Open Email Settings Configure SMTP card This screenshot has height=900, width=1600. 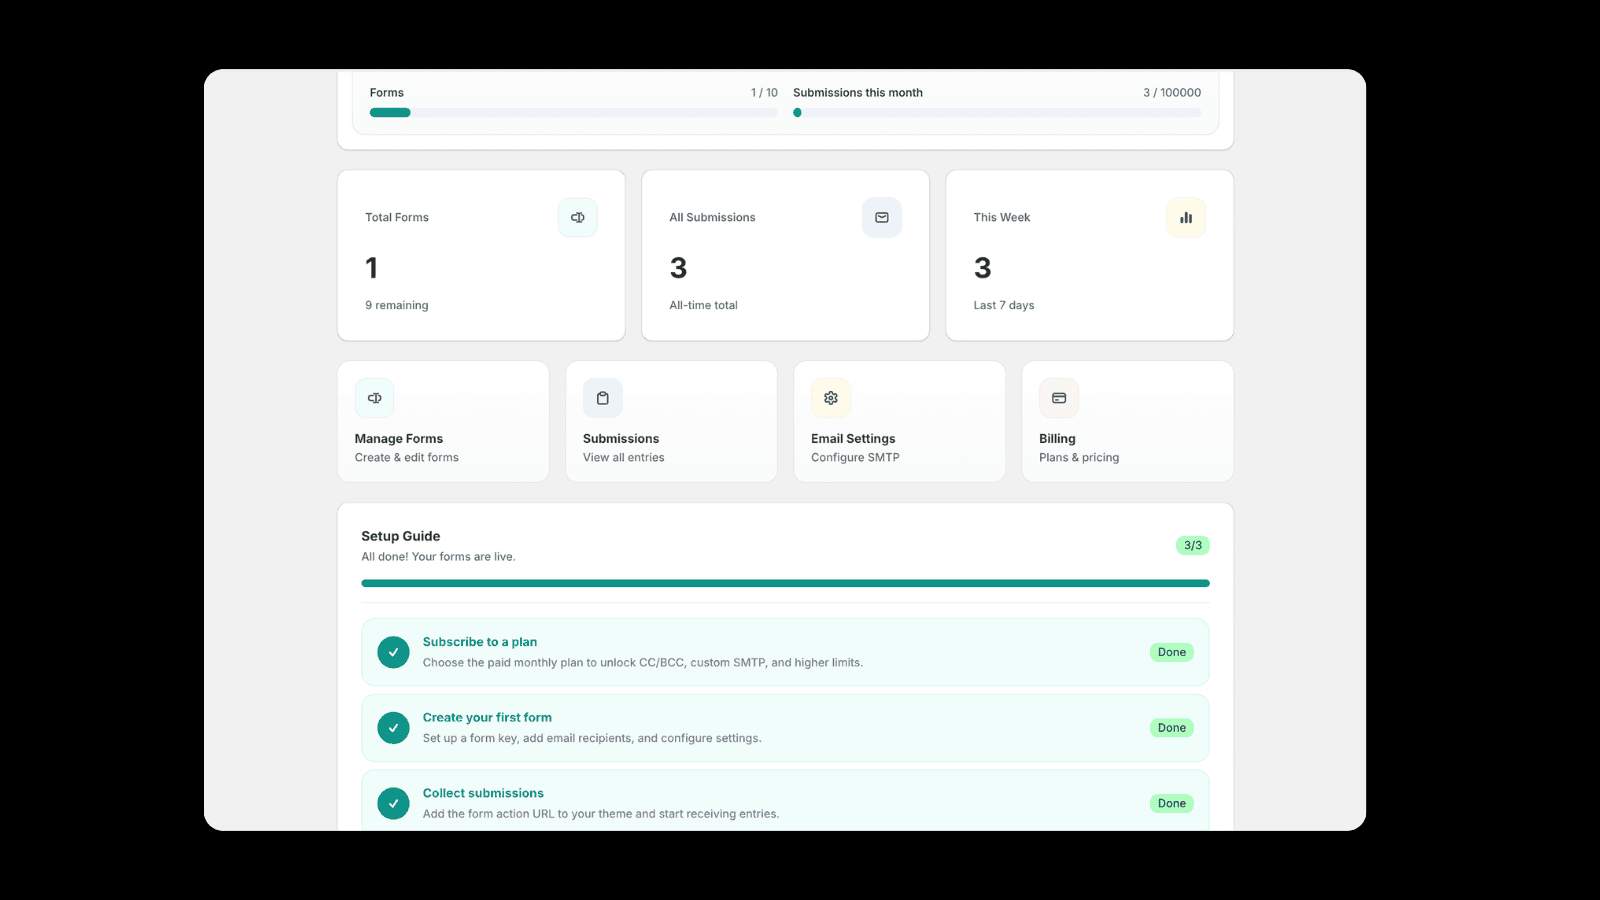pyautogui.click(x=899, y=422)
